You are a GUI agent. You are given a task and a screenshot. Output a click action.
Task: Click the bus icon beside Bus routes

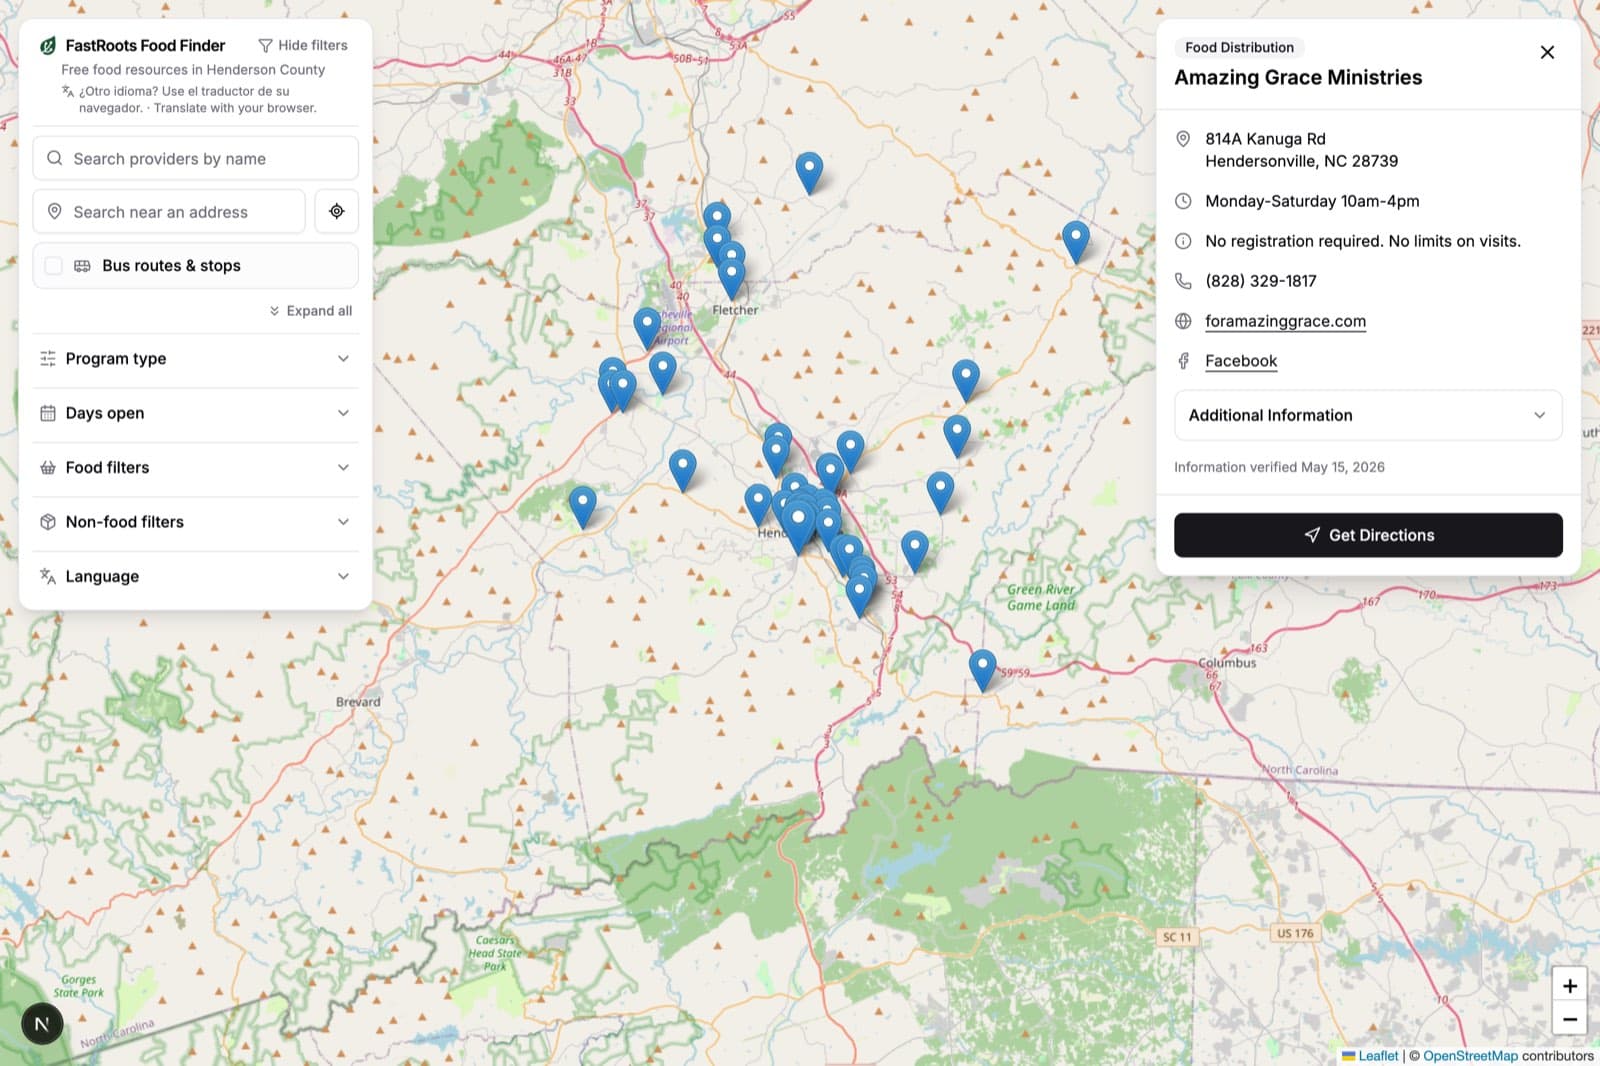(x=82, y=265)
